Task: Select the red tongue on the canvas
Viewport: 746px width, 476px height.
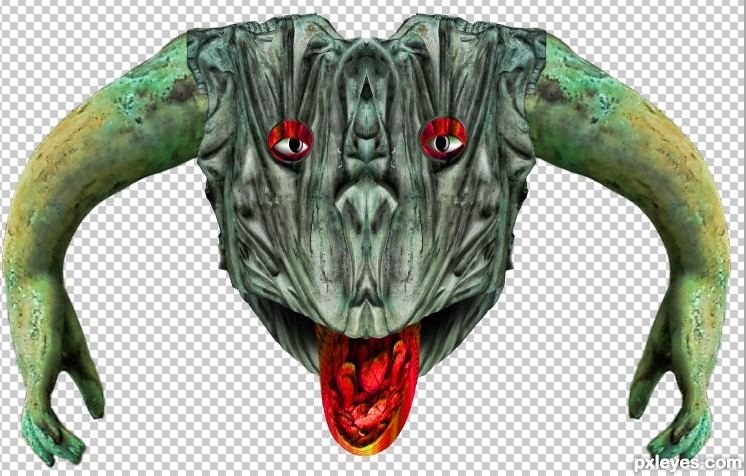Action: click(368, 388)
